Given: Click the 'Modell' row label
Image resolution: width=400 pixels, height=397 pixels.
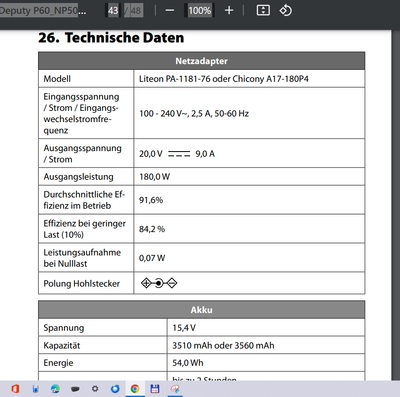Looking at the screenshot, I should [x=57, y=79].
